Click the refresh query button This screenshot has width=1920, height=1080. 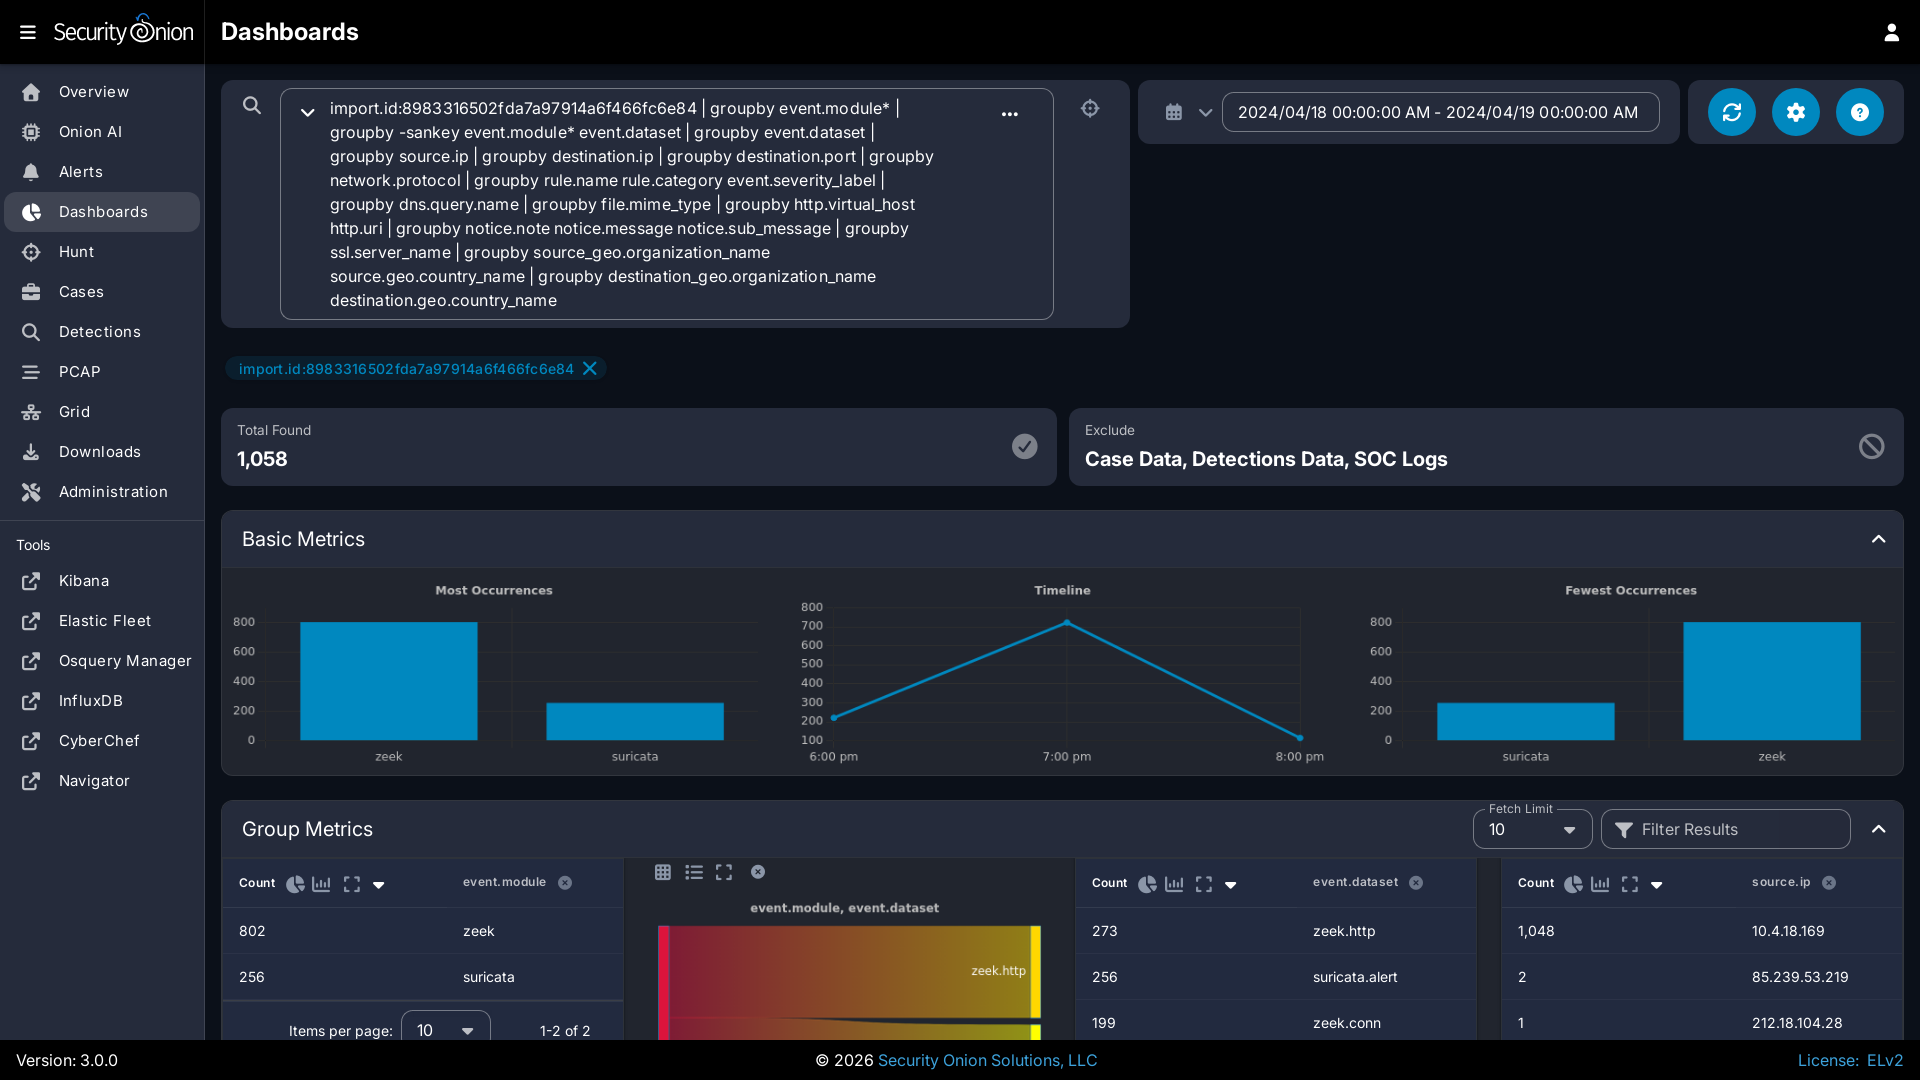(1731, 112)
